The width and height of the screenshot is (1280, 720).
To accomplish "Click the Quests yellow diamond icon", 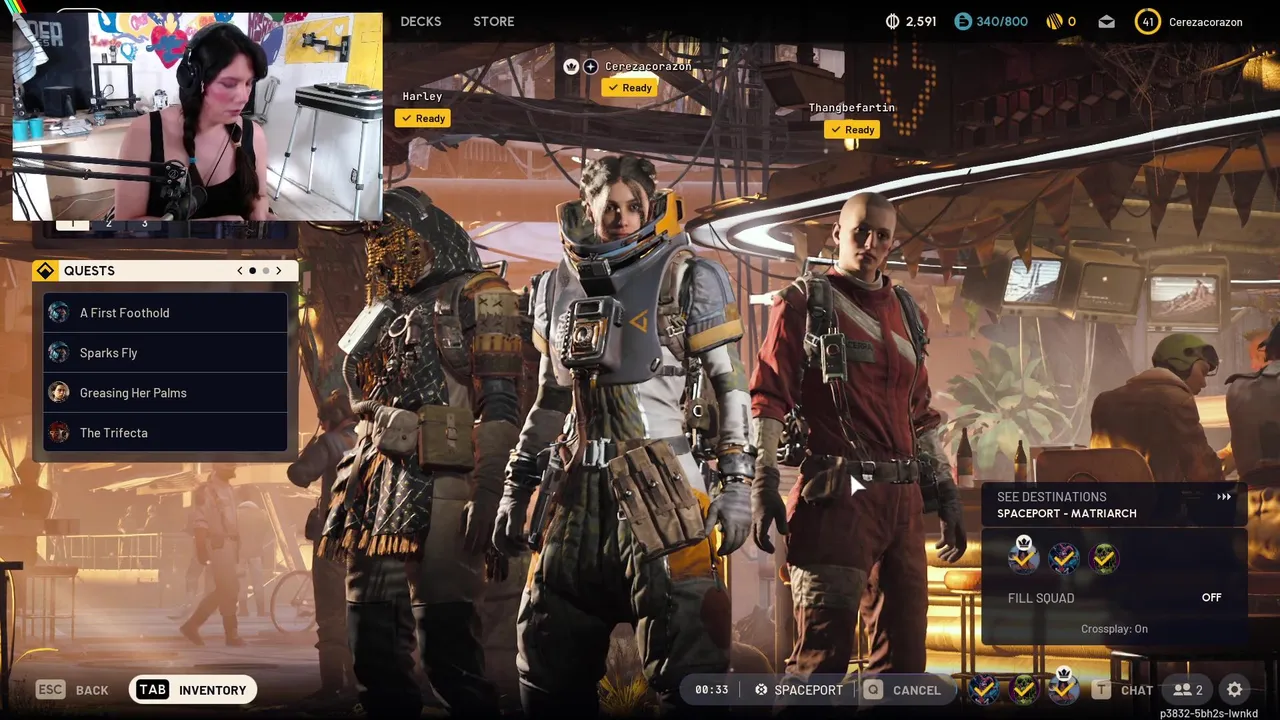I will (45, 271).
